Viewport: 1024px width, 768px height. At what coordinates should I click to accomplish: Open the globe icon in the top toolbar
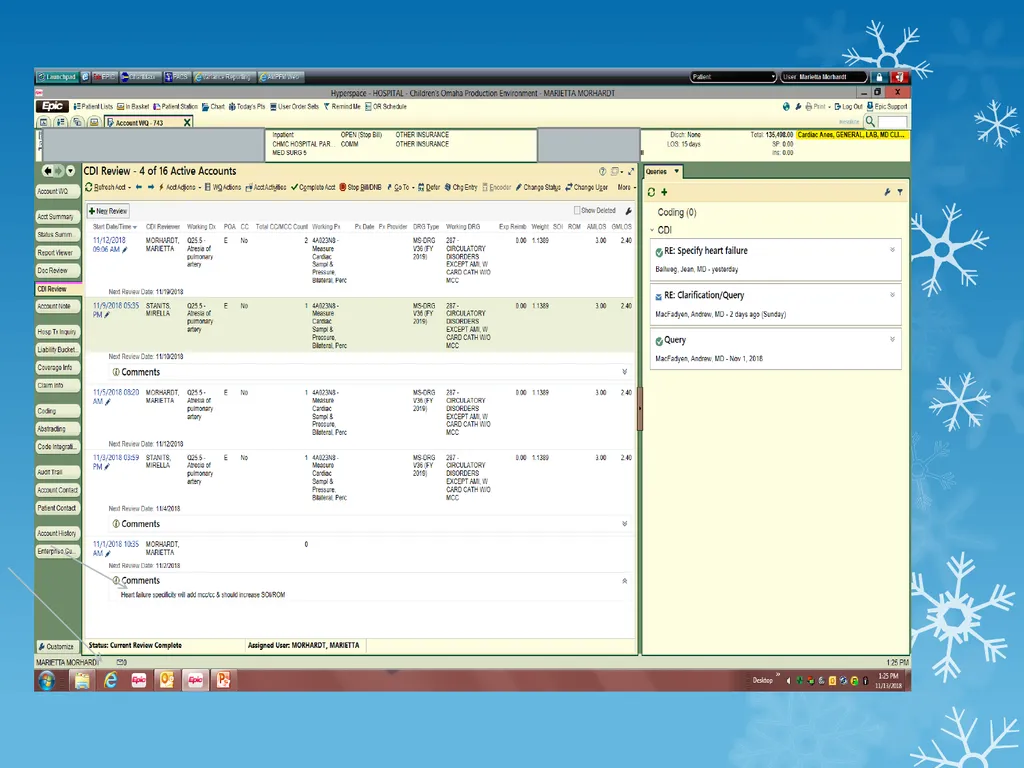[786, 106]
